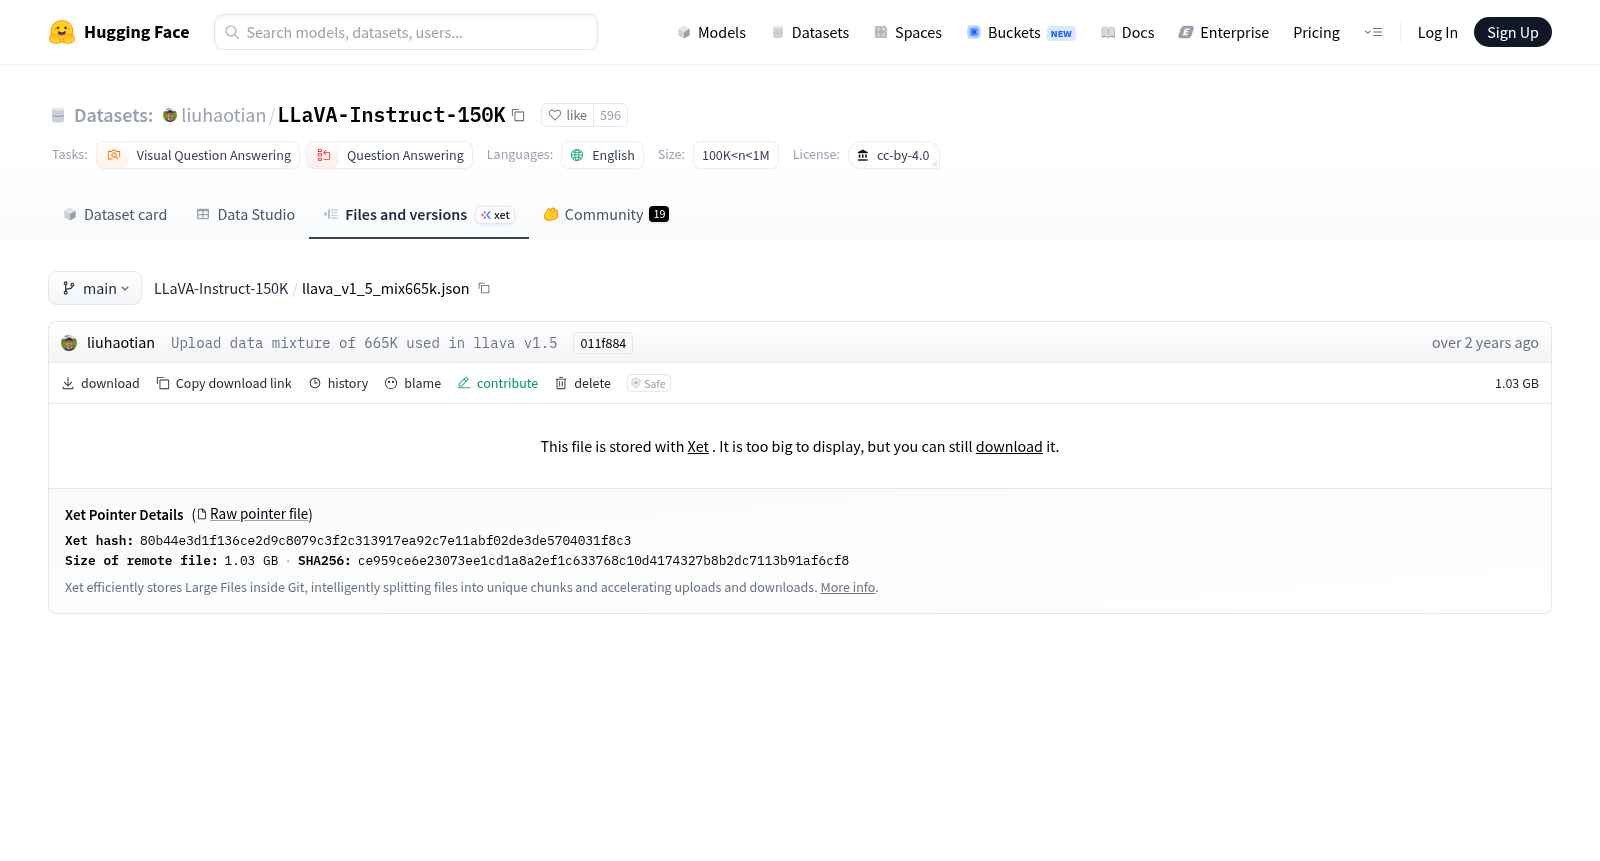Click the cc-by-4.0 license tag
Screen dimensions: 1600x861
point(893,155)
